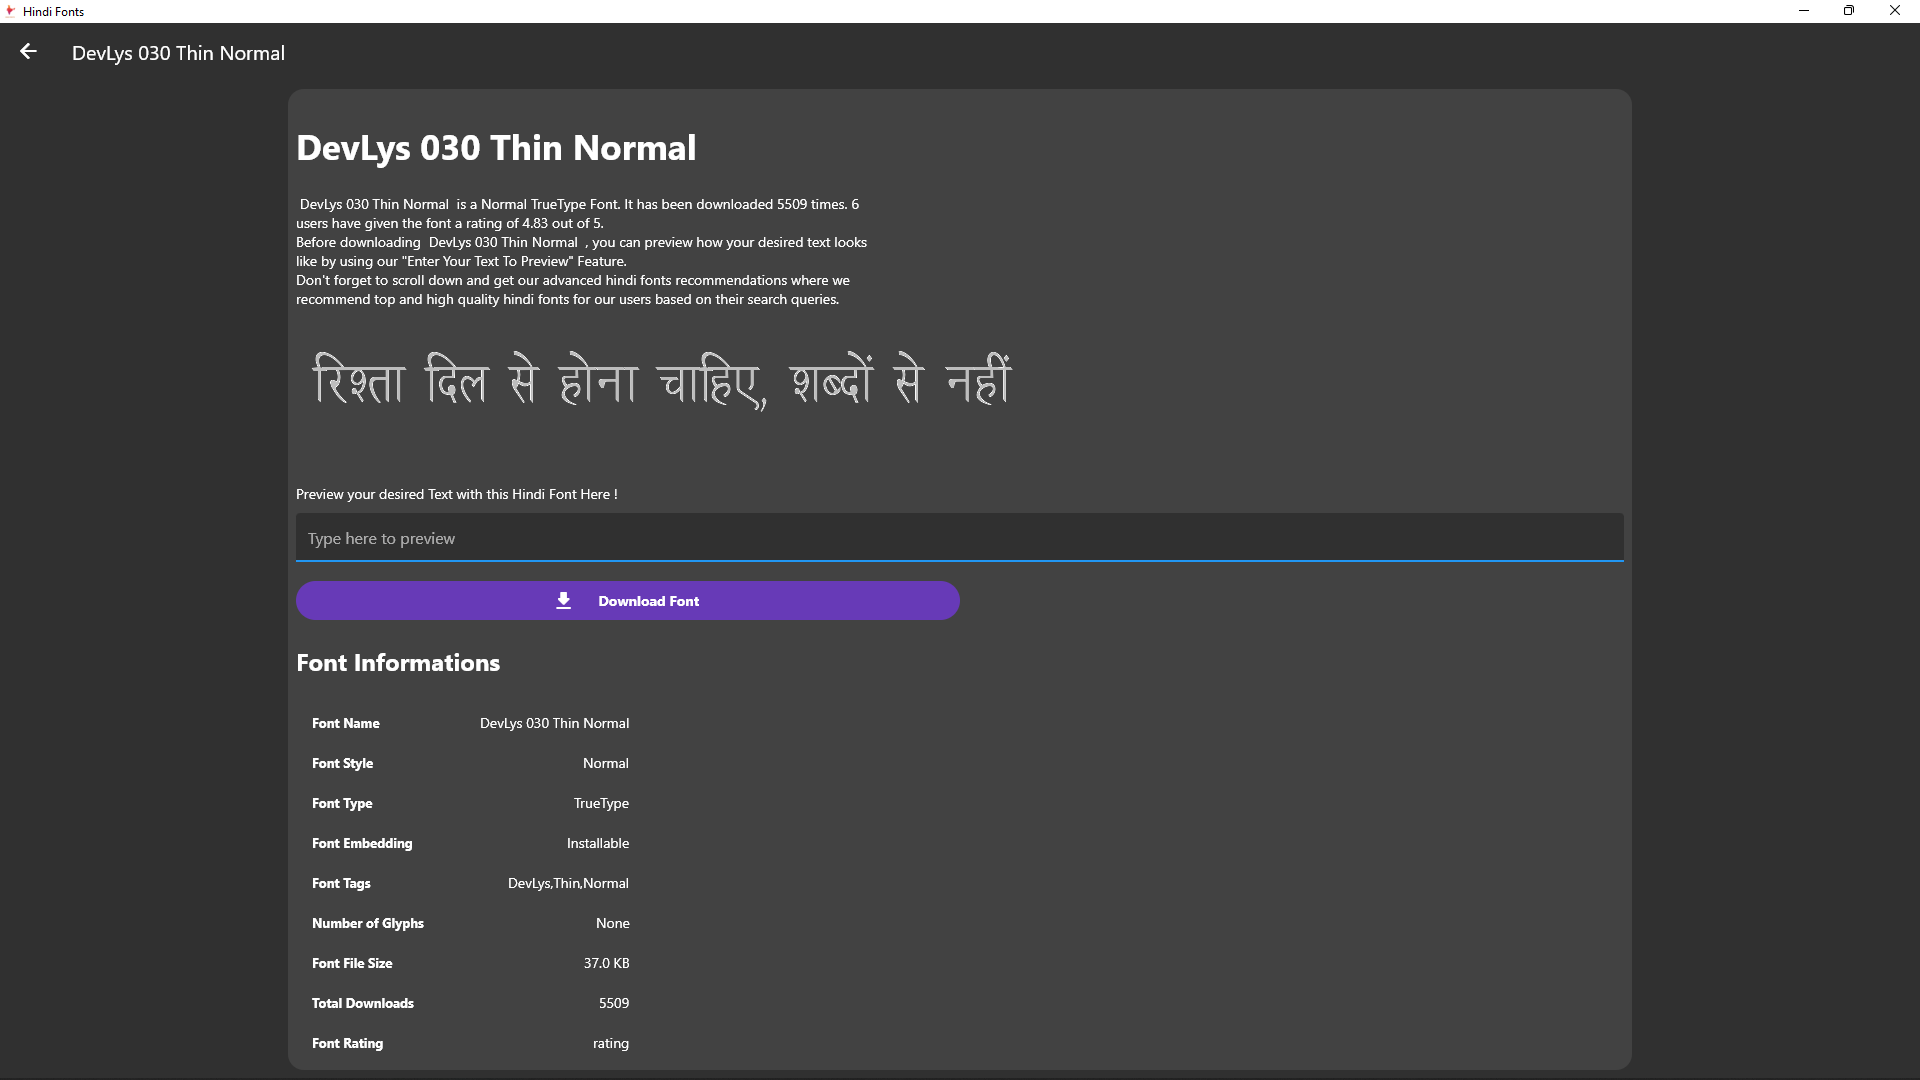Click the Font Informations heading
Viewport: 1920px width, 1080px height.
point(398,663)
